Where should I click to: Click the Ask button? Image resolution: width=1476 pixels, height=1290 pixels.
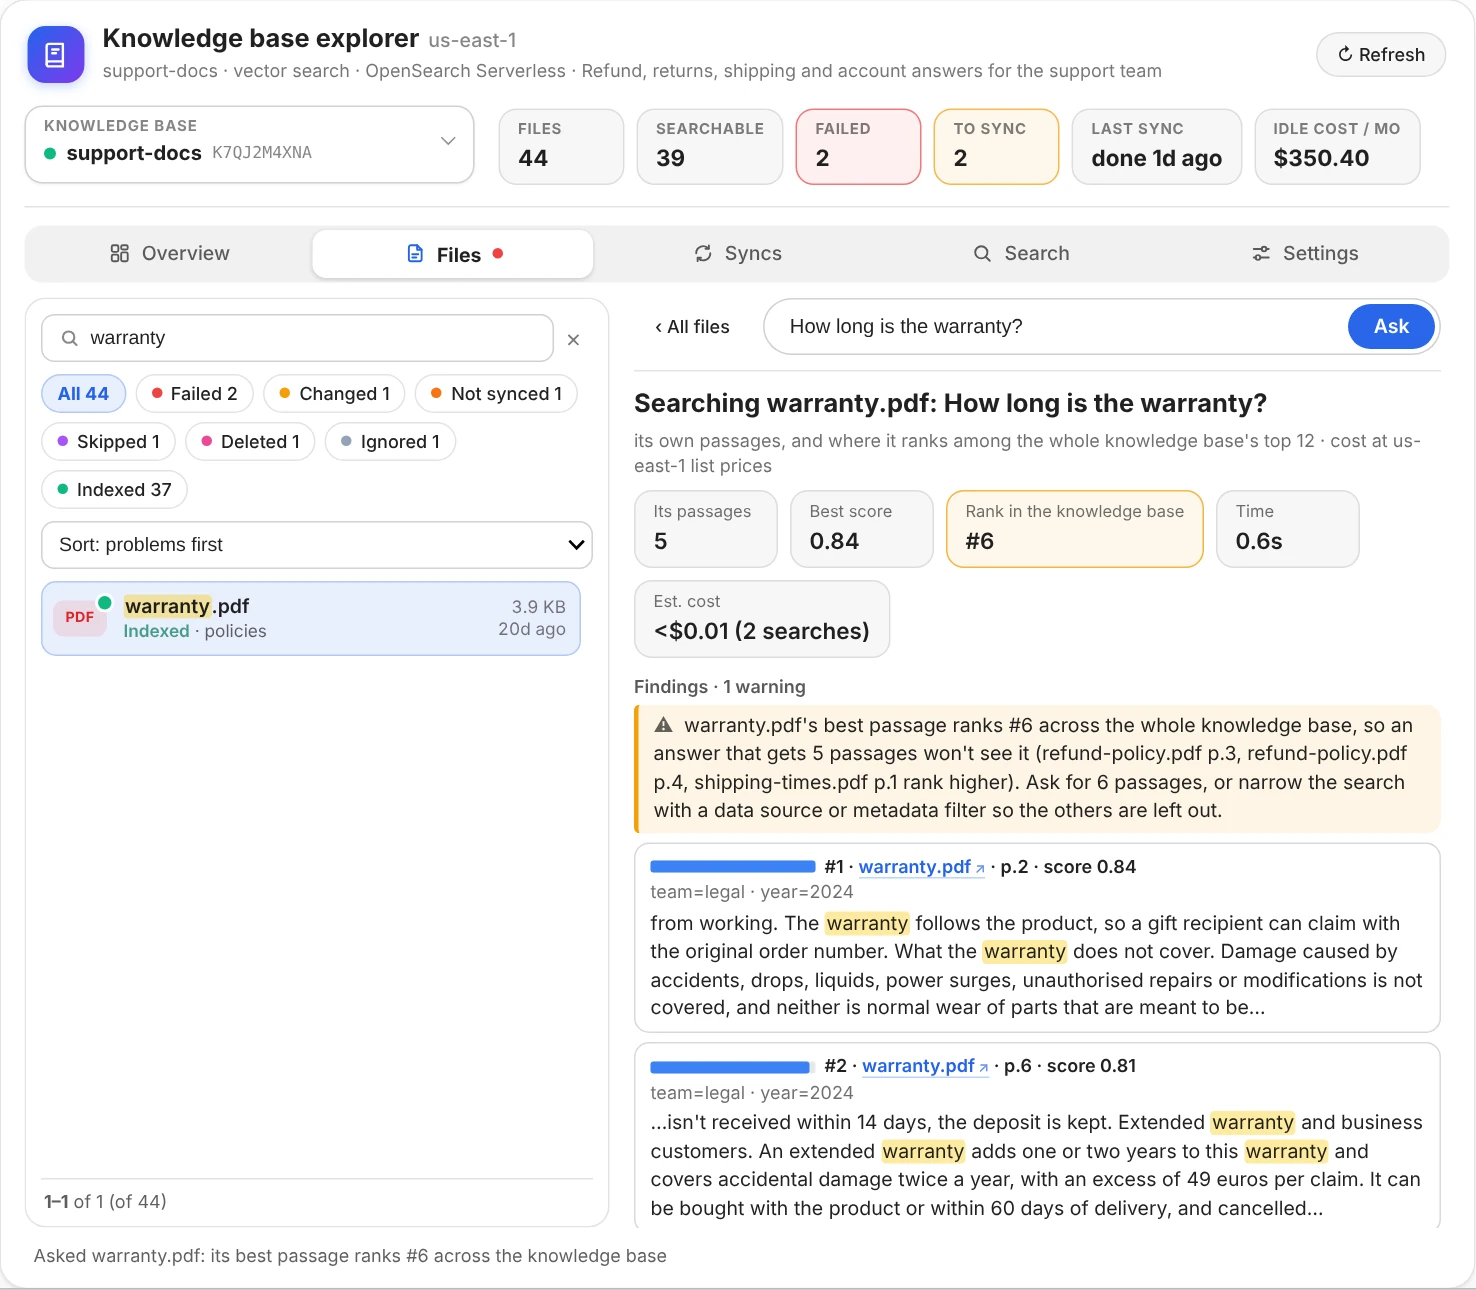pos(1391,326)
